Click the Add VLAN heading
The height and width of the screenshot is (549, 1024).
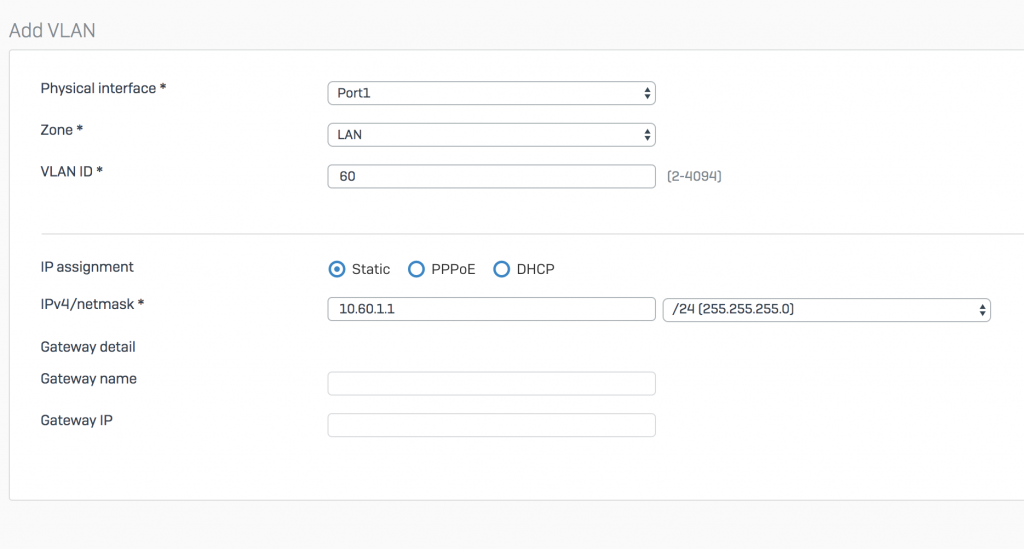(52, 31)
